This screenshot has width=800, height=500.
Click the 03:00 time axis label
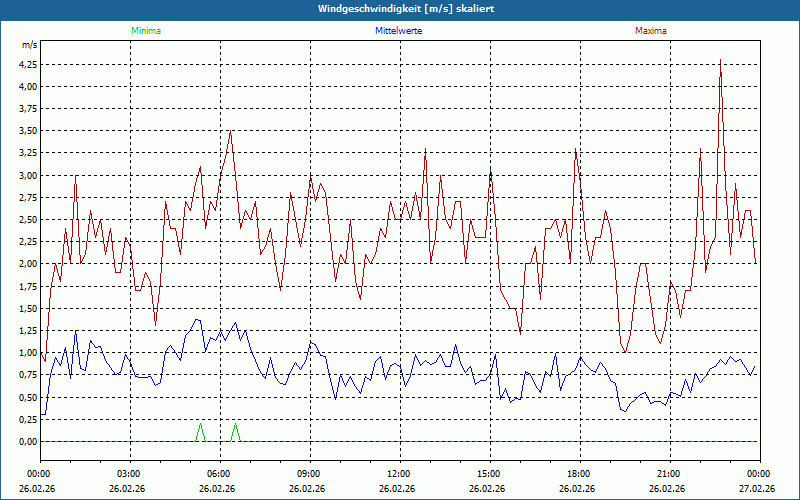point(130,474)
